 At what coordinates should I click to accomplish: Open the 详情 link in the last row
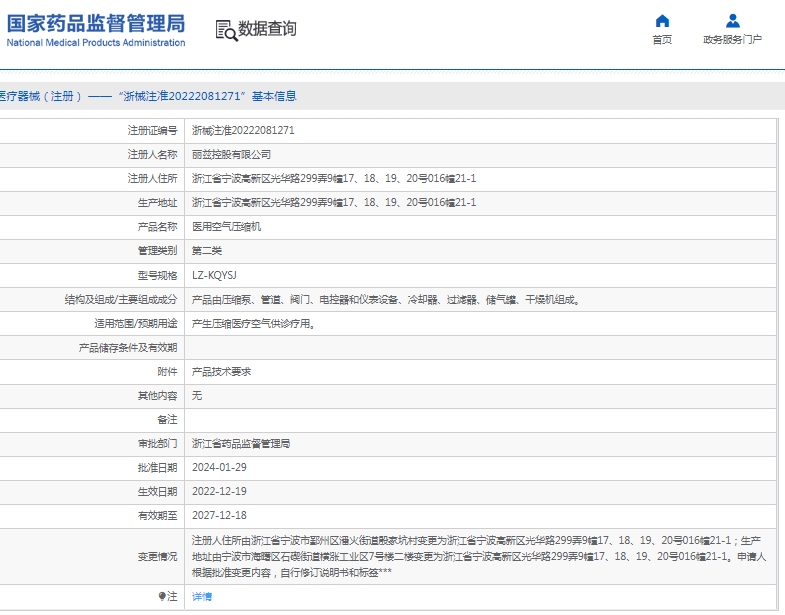pyautogui.click(x=202, y=596)
